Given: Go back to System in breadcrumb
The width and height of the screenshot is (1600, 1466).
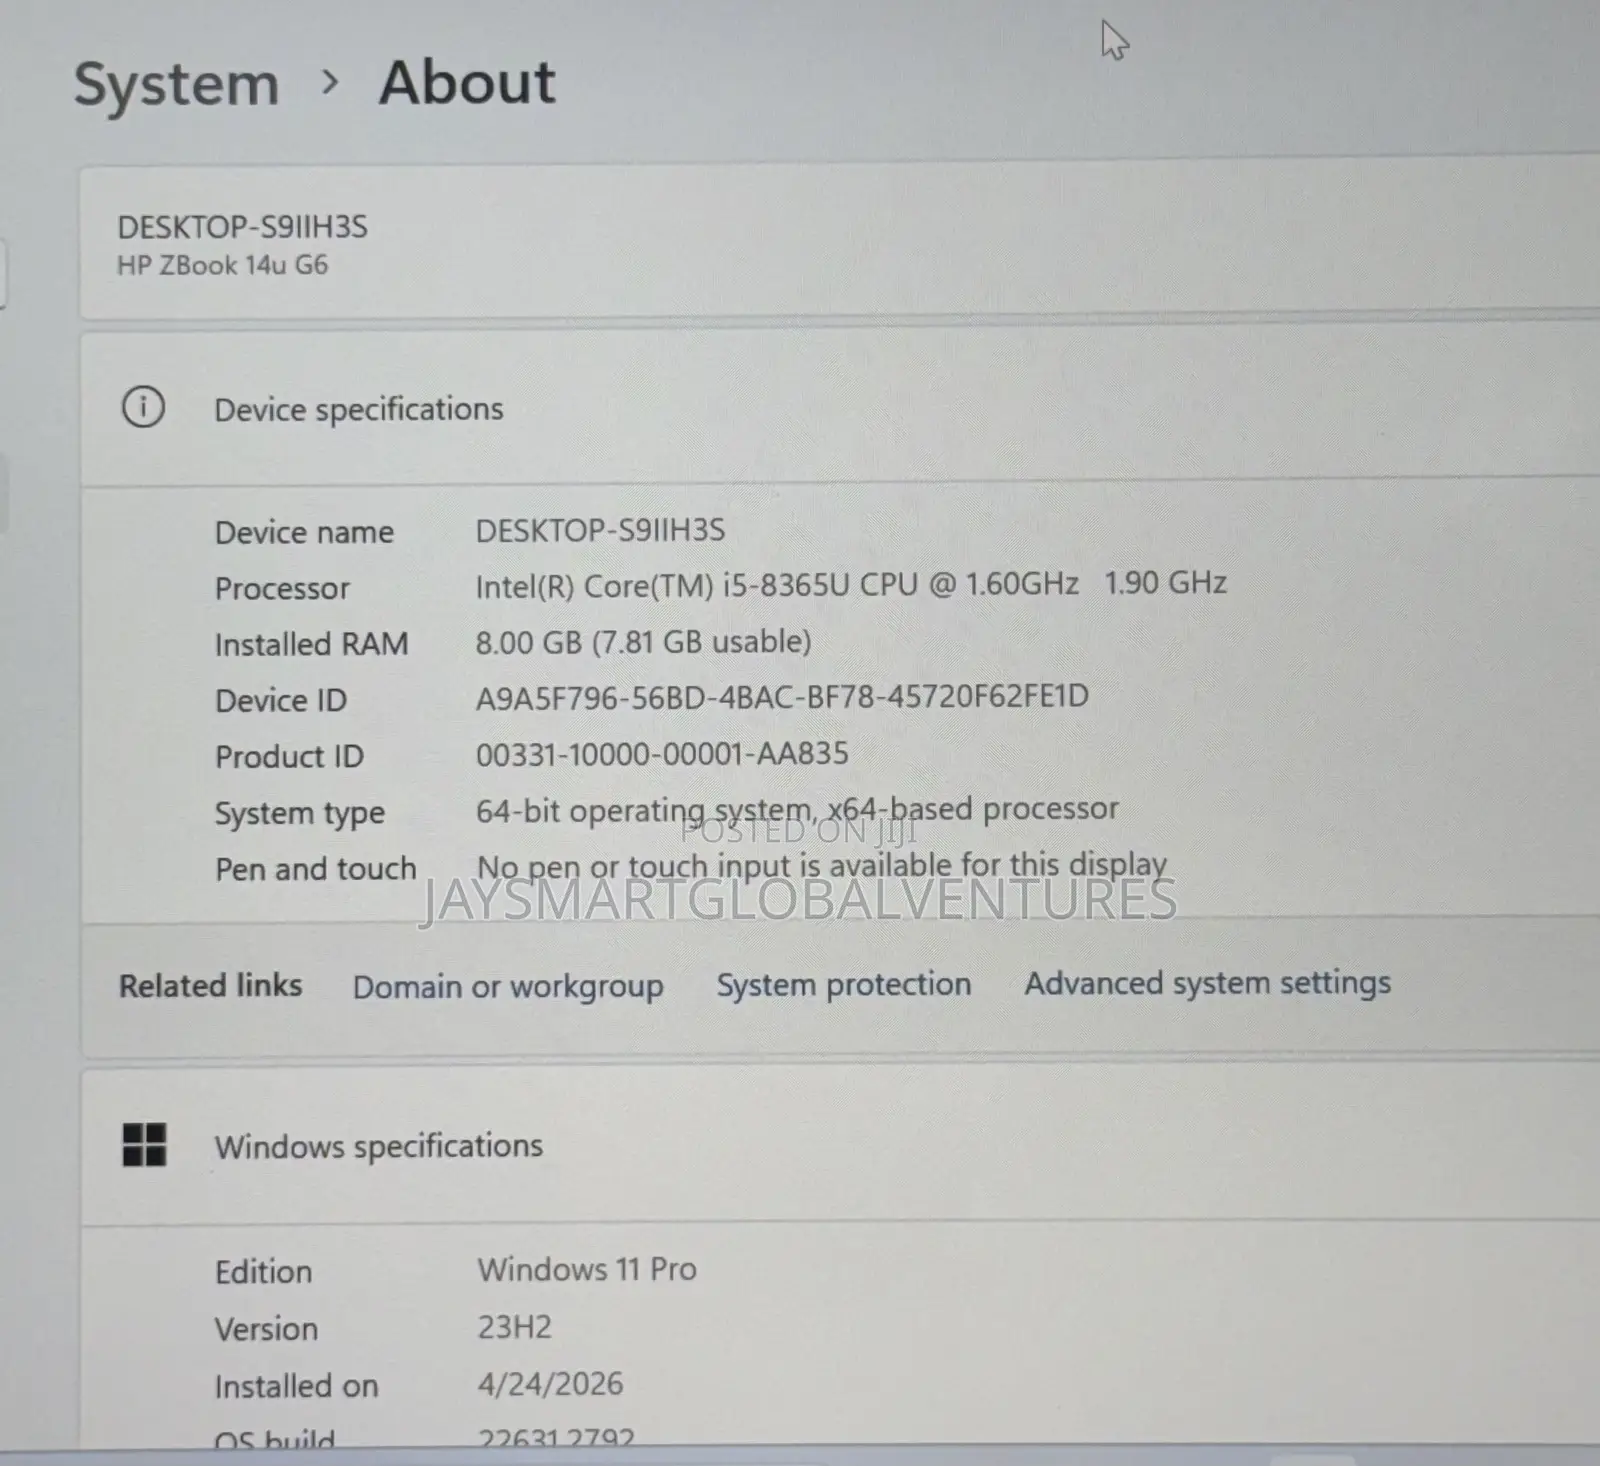Looking at the screenshot, I should point(176,84).
